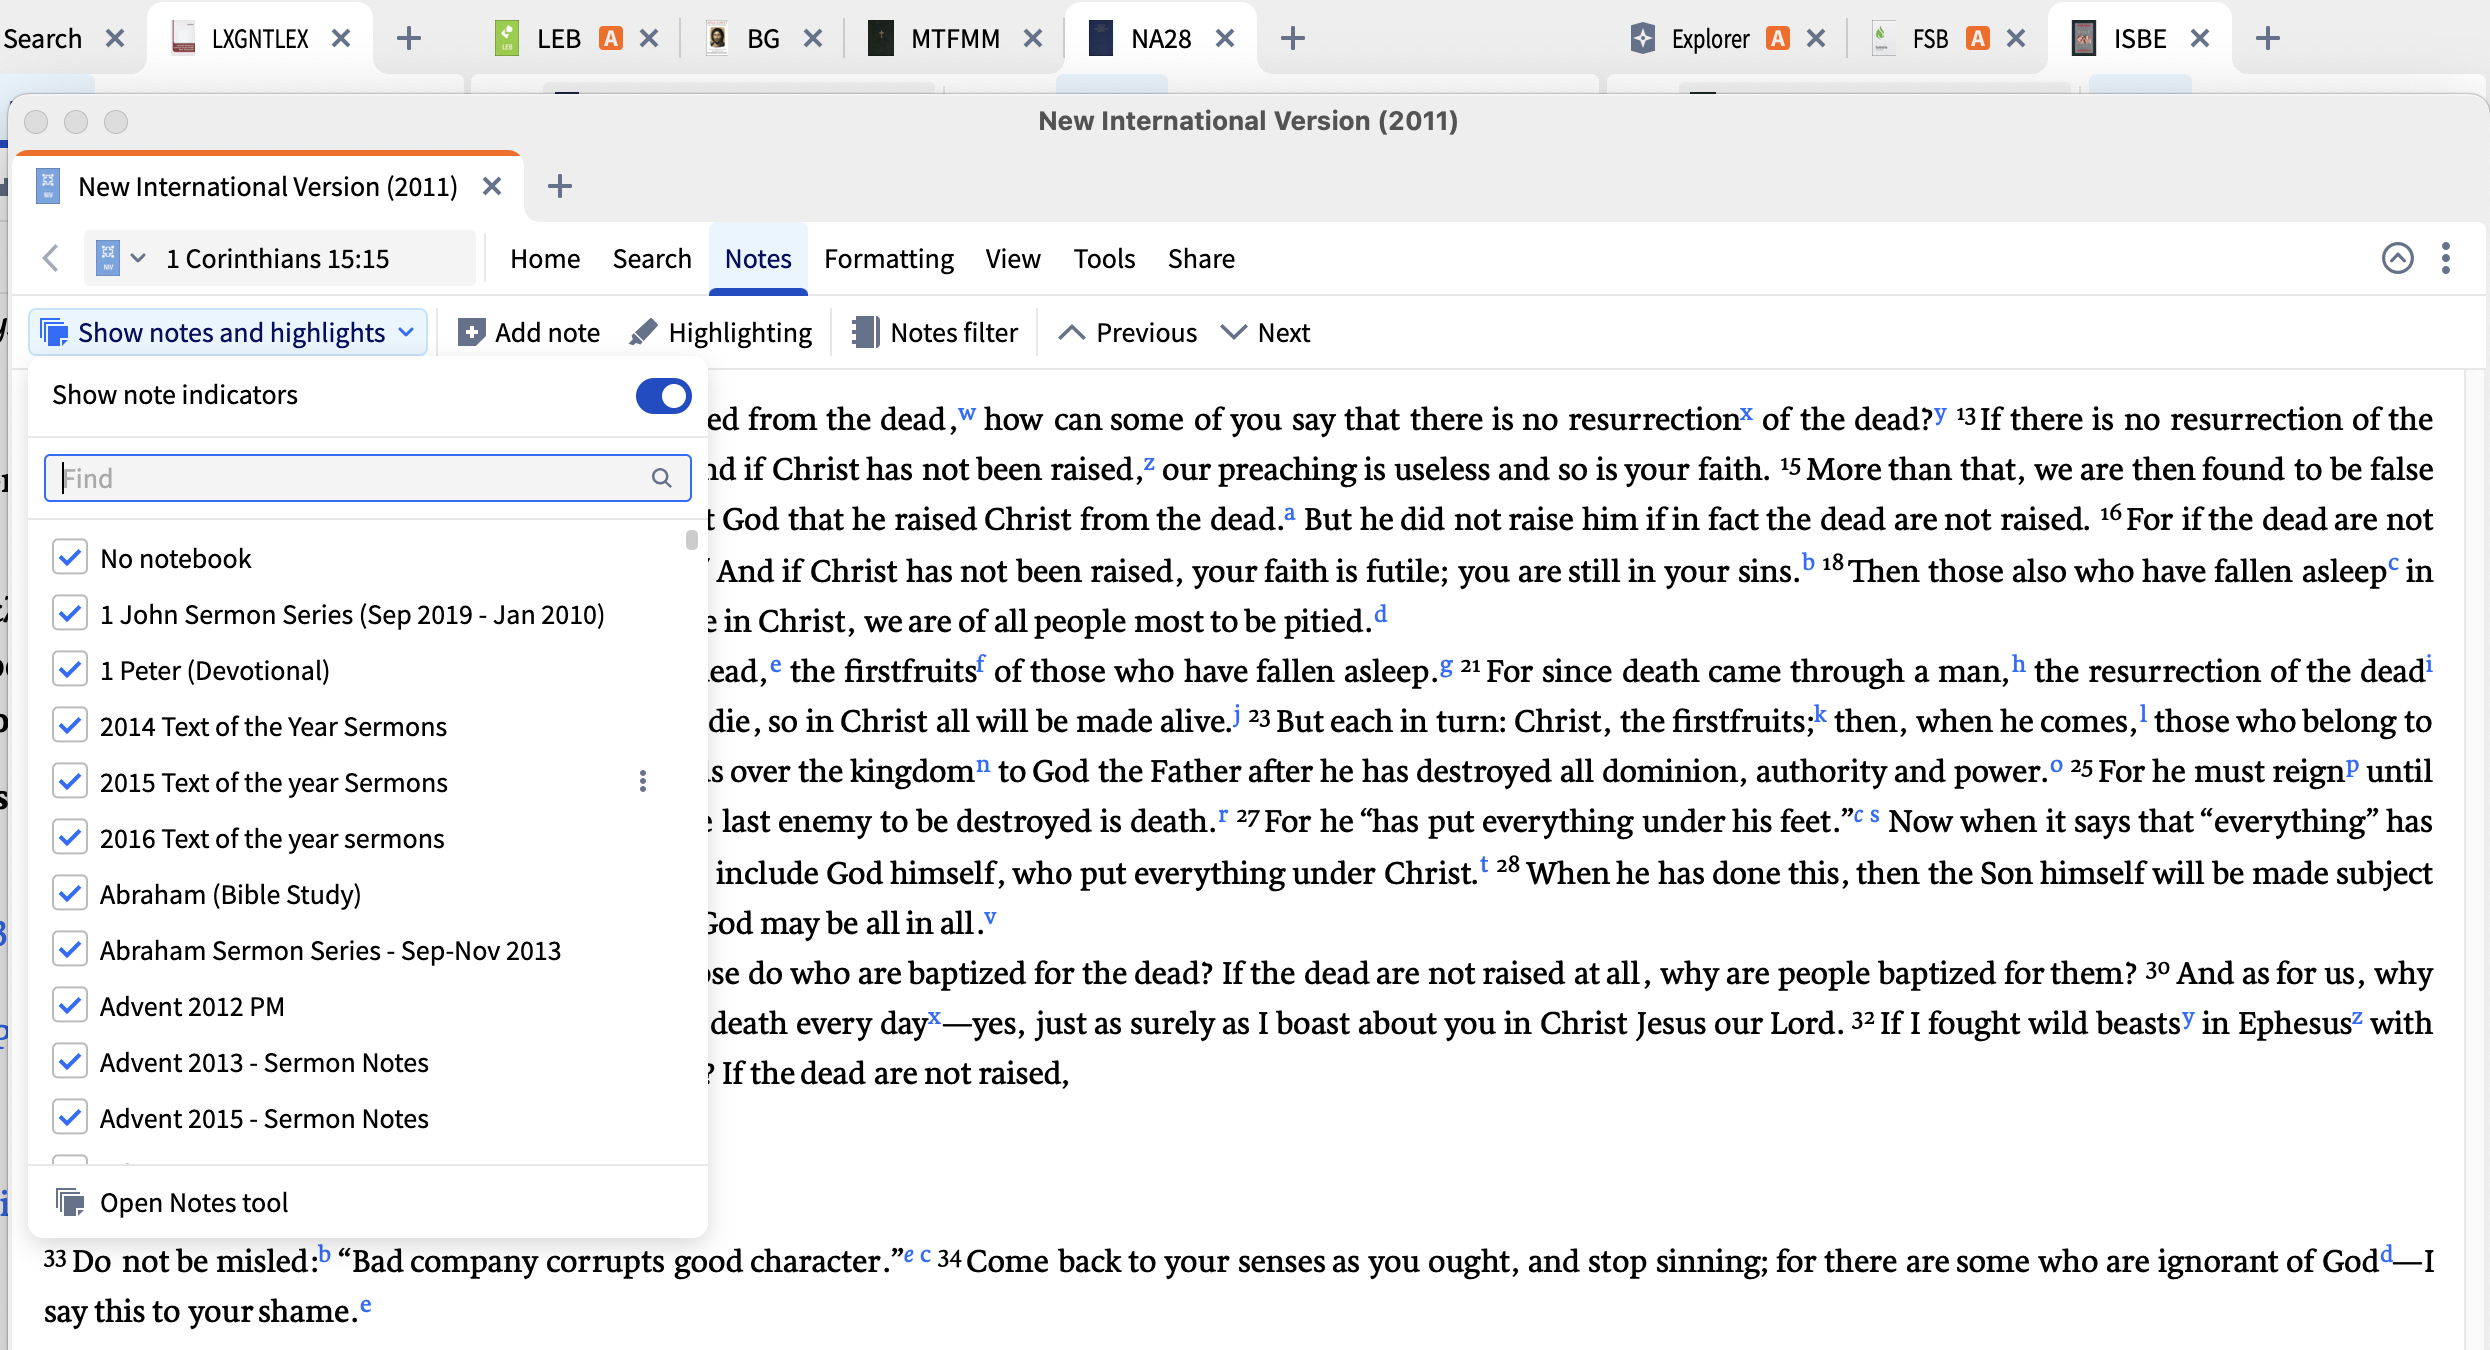Image resolution: width=2490 pixels, height=1350 pixels.
Task: Uncheck Abraham (Bible Study) notebook
Action: click(69, 893)
